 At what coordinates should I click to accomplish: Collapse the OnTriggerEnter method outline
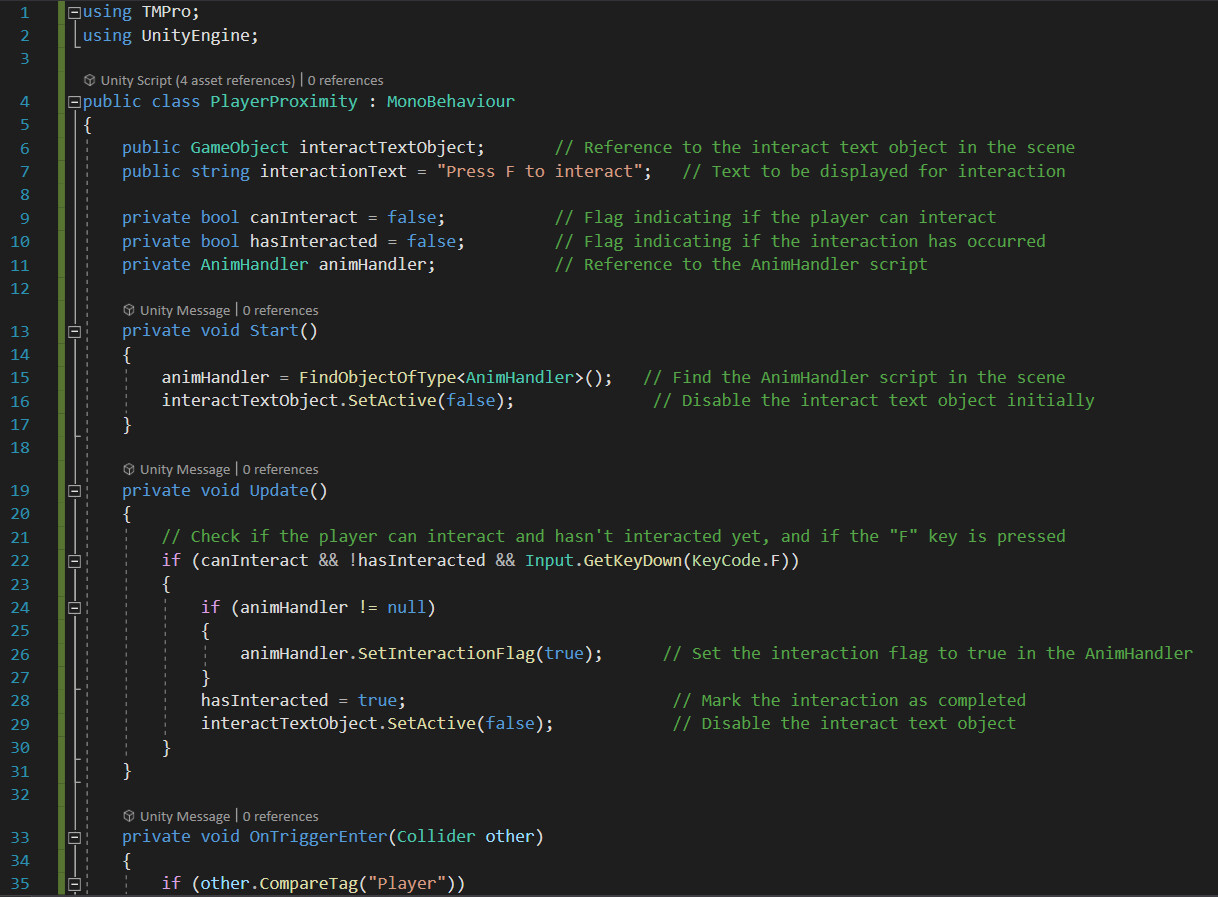point(73,837)
